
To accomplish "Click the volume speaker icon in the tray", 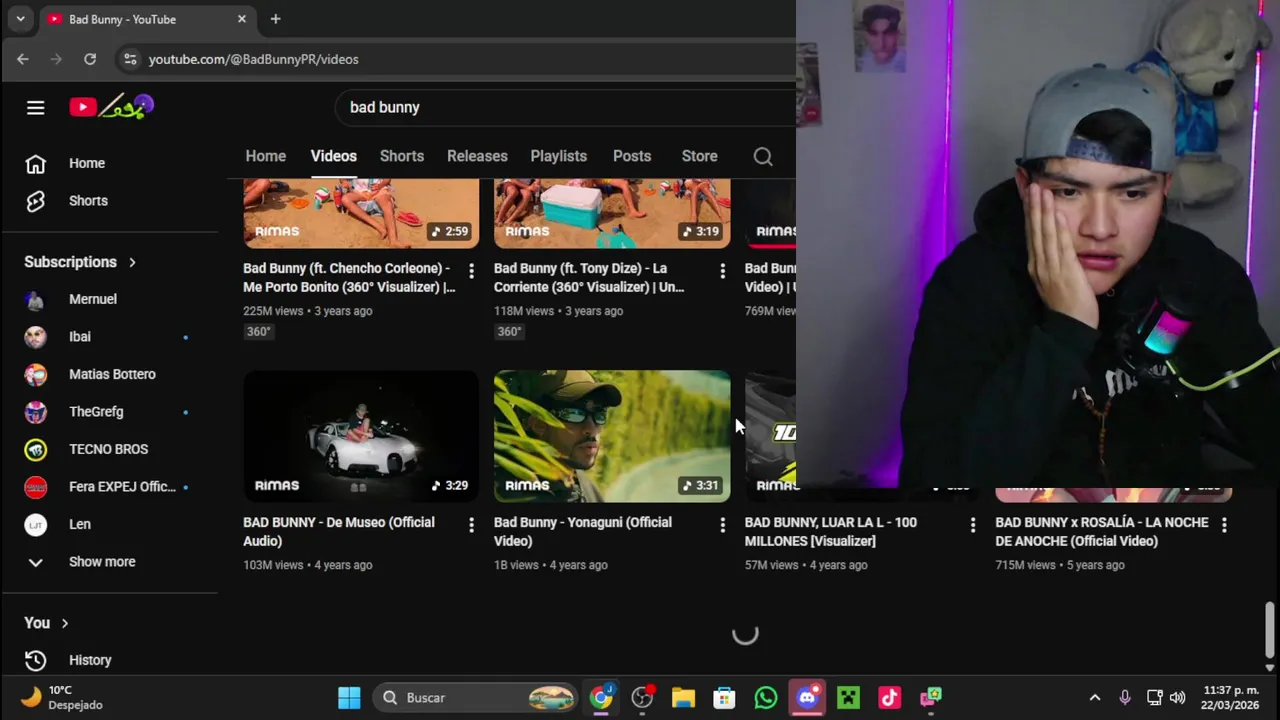I will [1177, 697].
